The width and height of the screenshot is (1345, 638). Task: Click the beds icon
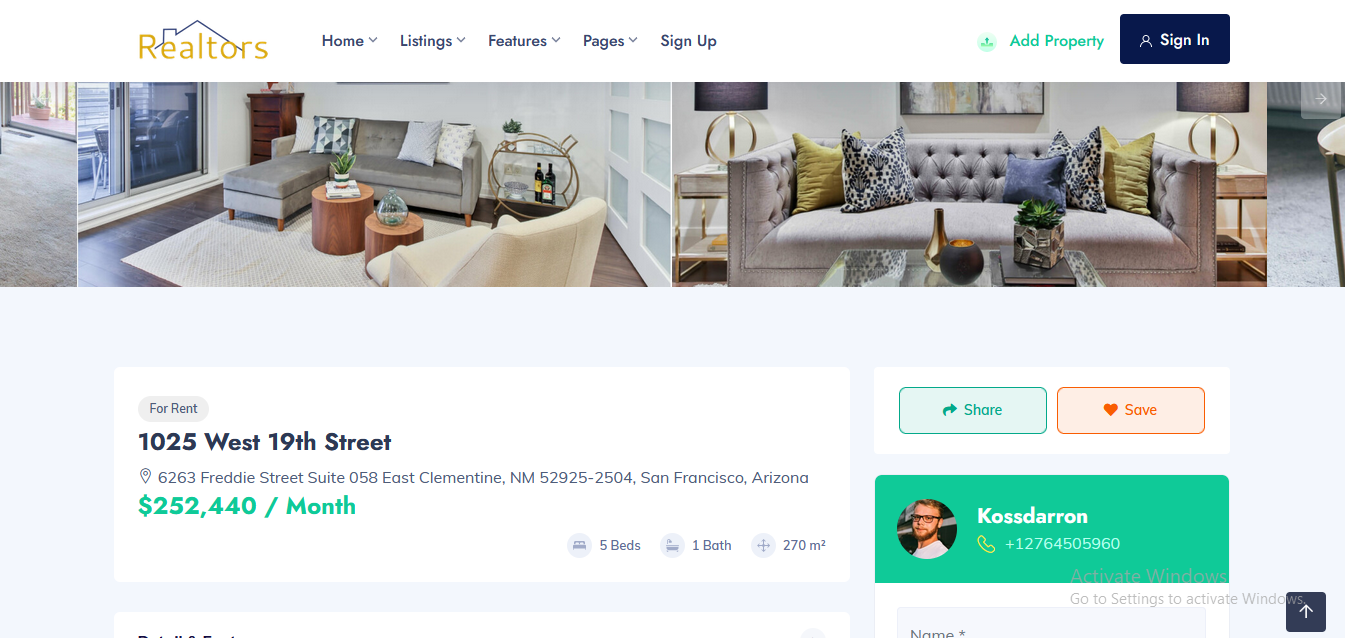coord(579,545)
